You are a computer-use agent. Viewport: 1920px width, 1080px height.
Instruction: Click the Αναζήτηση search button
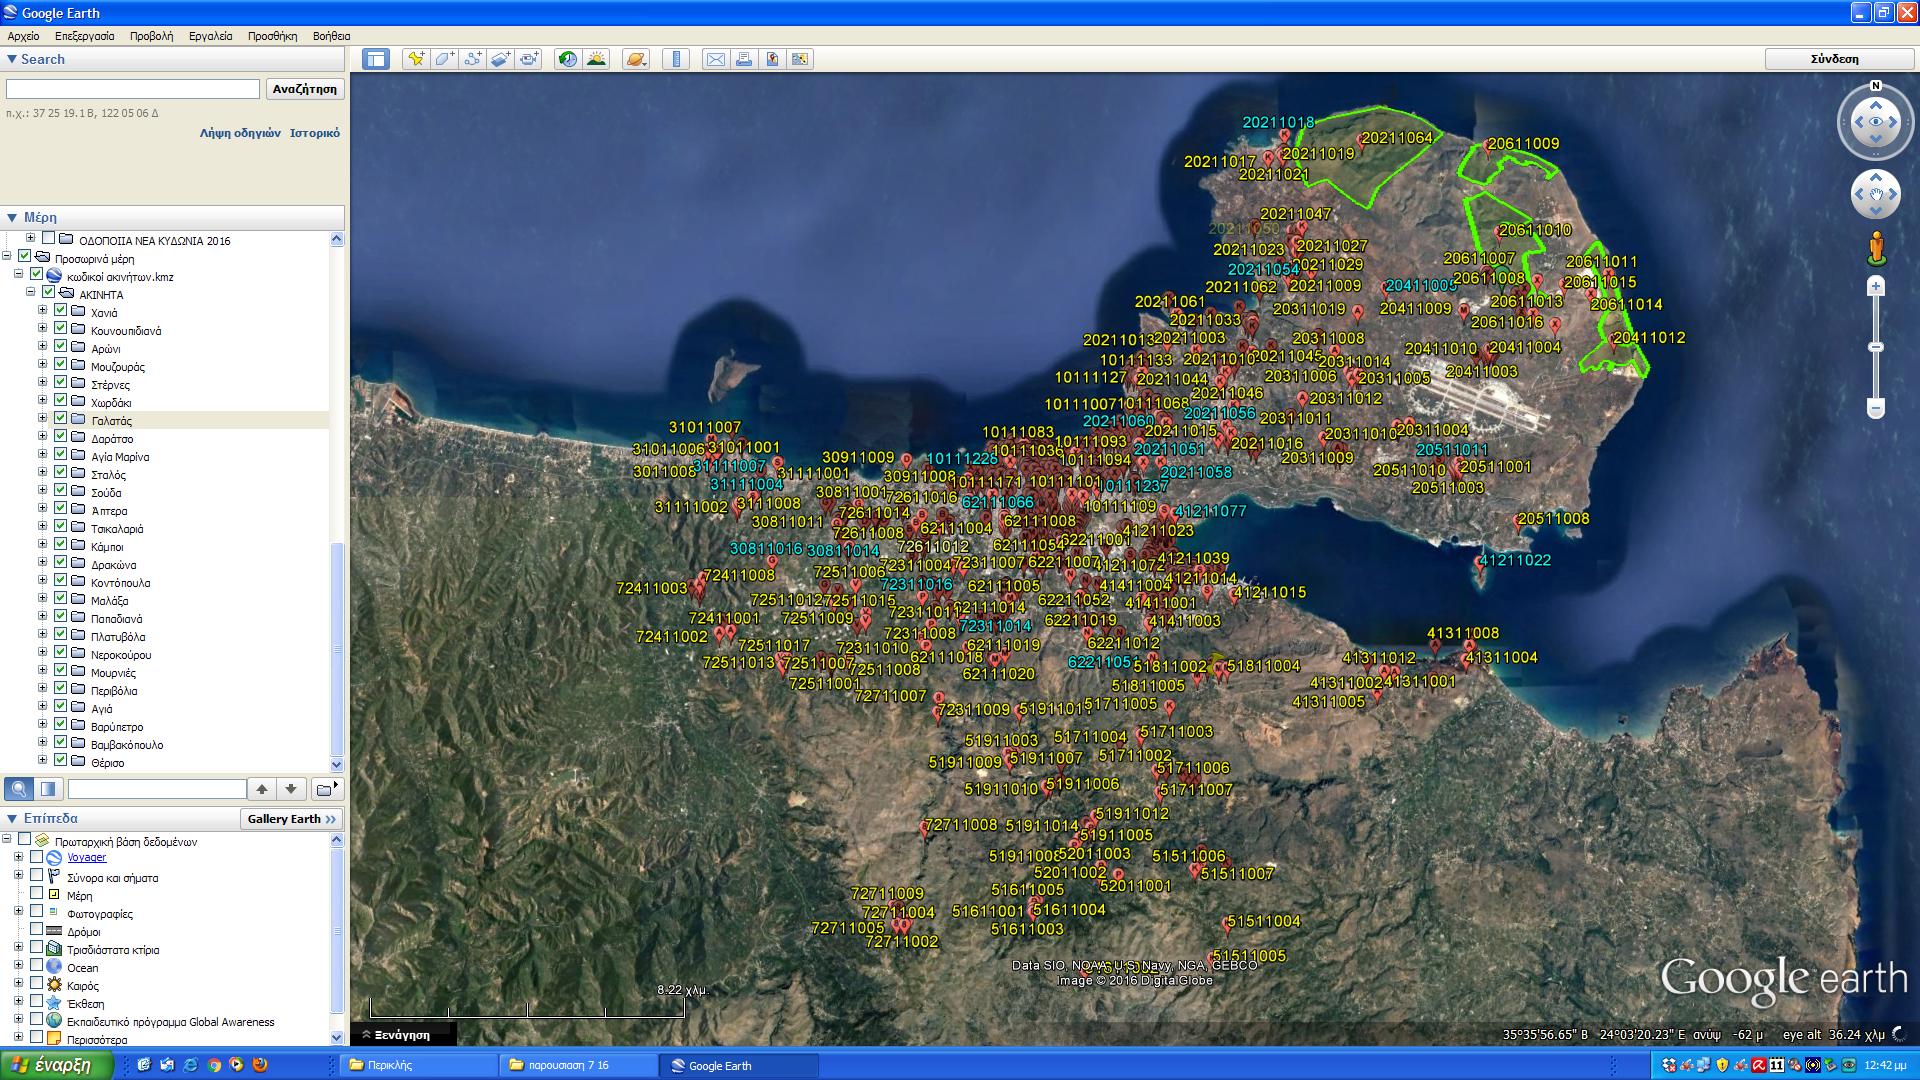305,89
